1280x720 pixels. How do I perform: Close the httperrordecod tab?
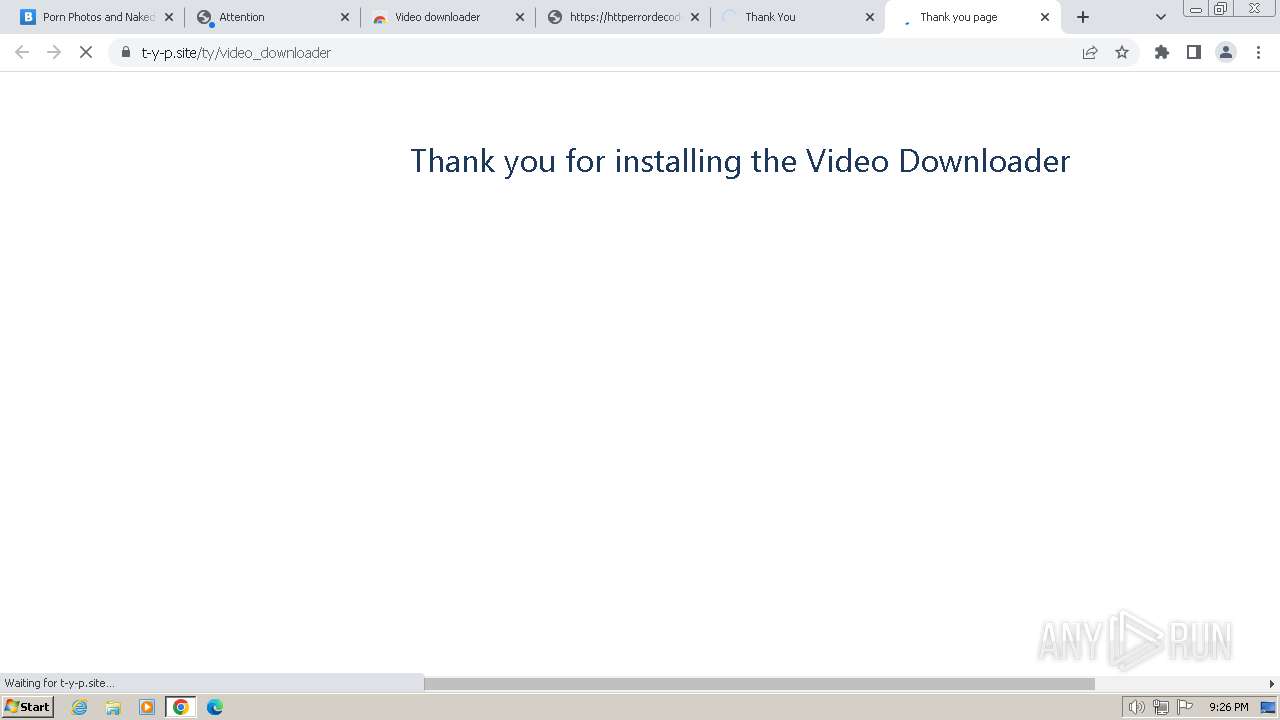(x=695, y=17)
